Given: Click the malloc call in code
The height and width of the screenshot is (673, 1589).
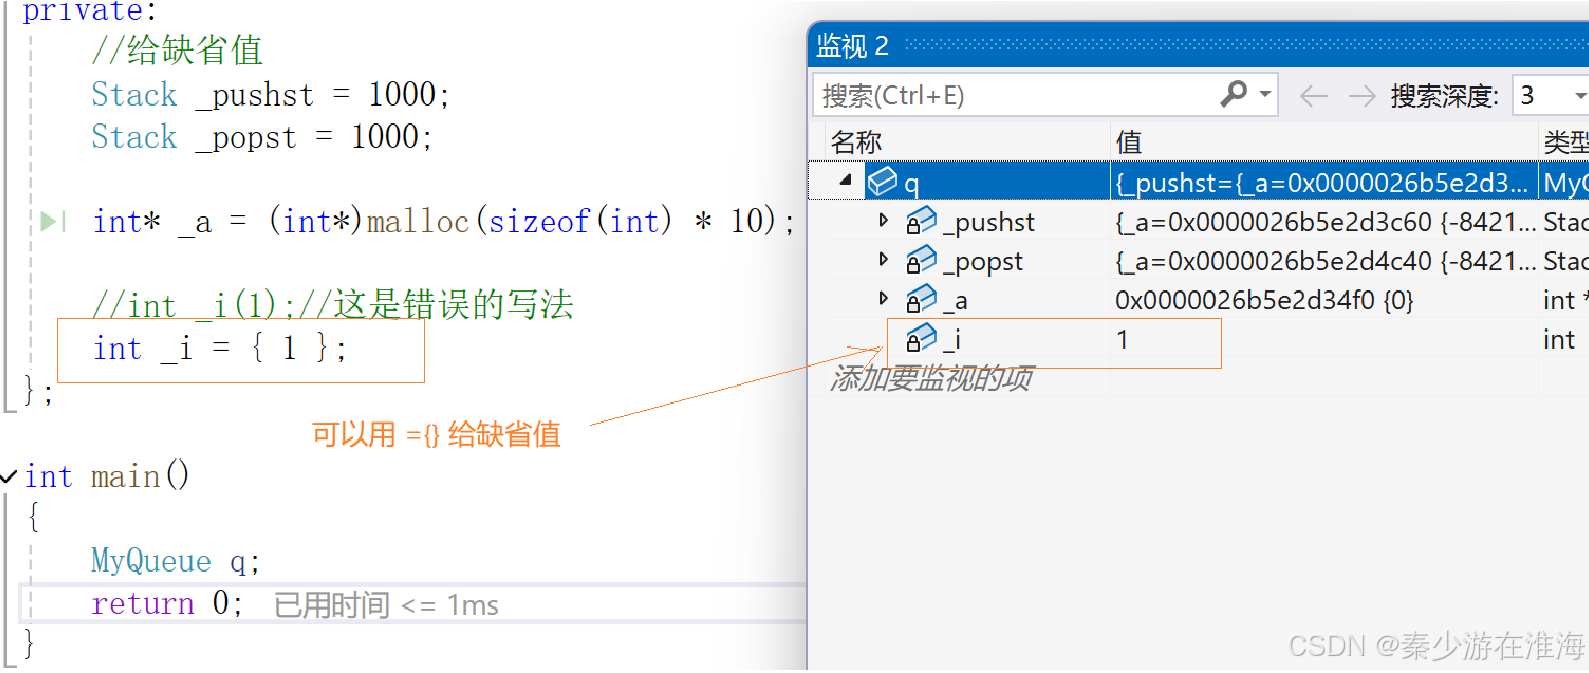Looking at the screenshot, I should [418, 221].
